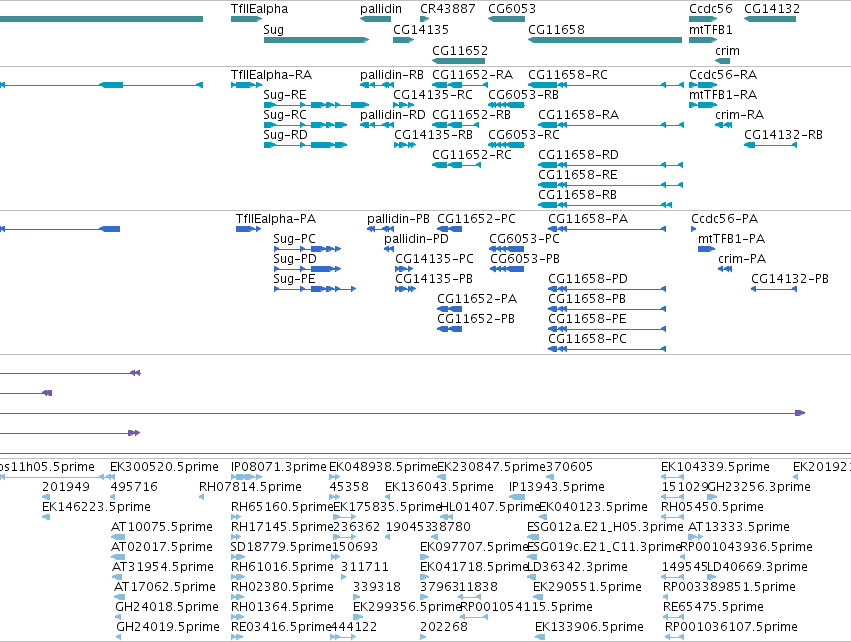Select EST RH07814.5prime
The image size is (851, 642).
pyautogui.click(x=201, y=497)
